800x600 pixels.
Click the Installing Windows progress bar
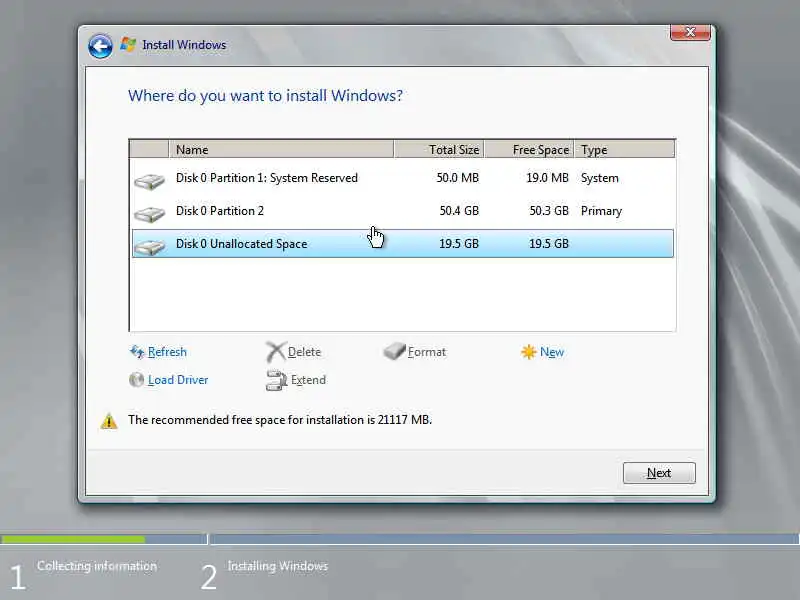point(505,539)
